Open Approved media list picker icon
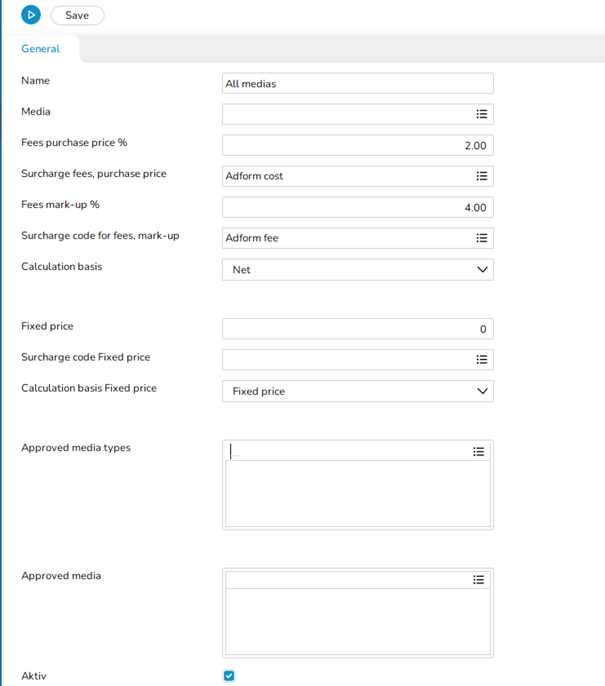605x686 pixels. (478, 580)
